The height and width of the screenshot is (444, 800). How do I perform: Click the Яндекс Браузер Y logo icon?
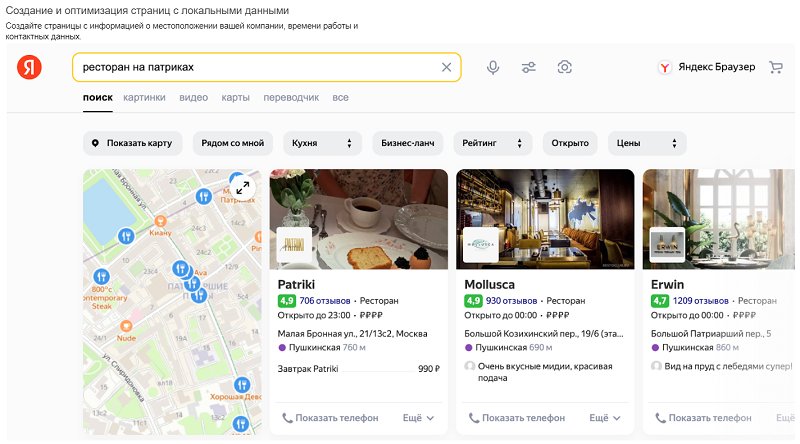coord(664,67)
